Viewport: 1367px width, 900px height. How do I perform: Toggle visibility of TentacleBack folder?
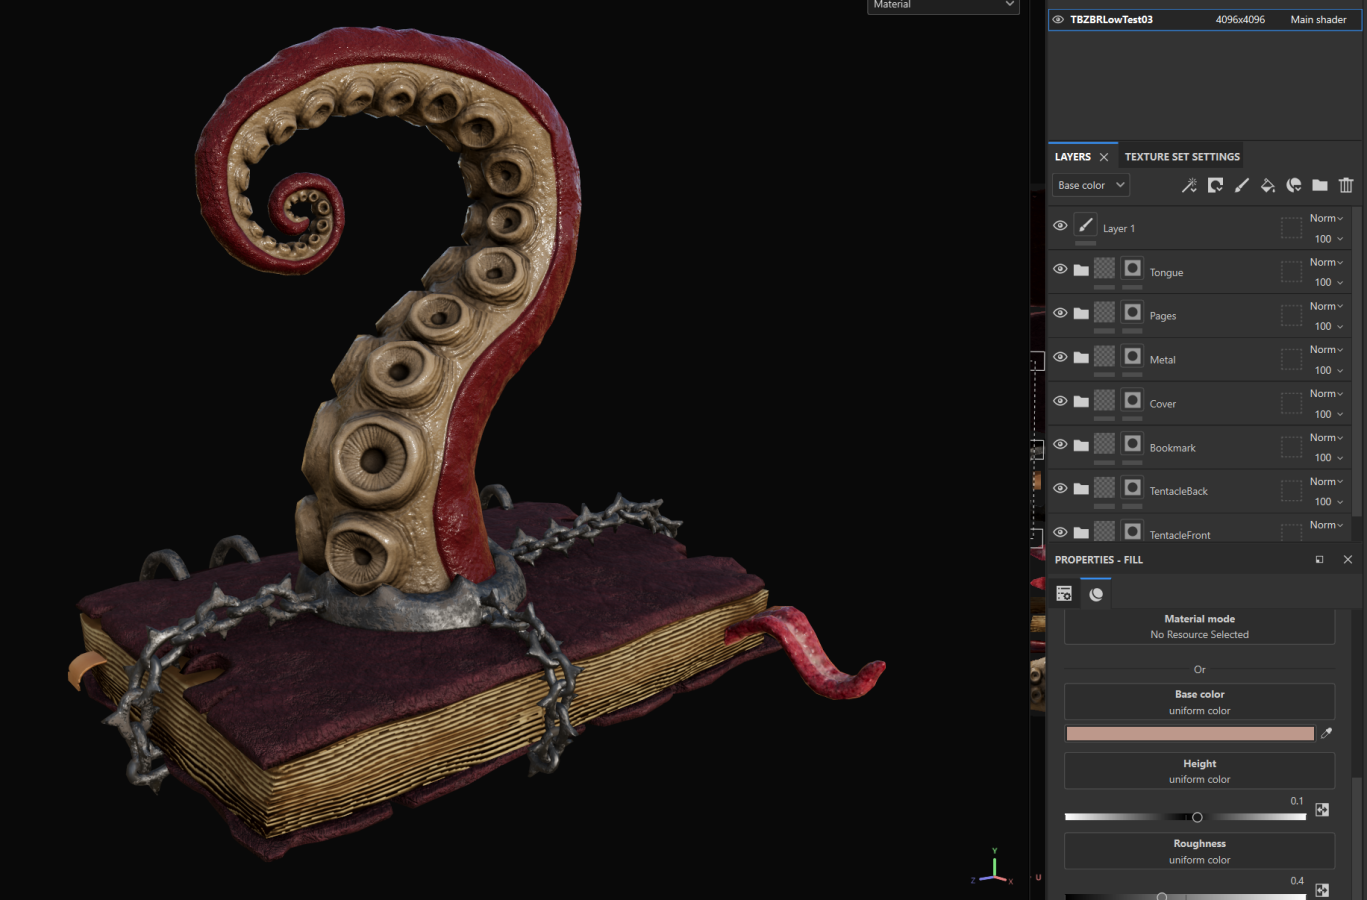1060,488
